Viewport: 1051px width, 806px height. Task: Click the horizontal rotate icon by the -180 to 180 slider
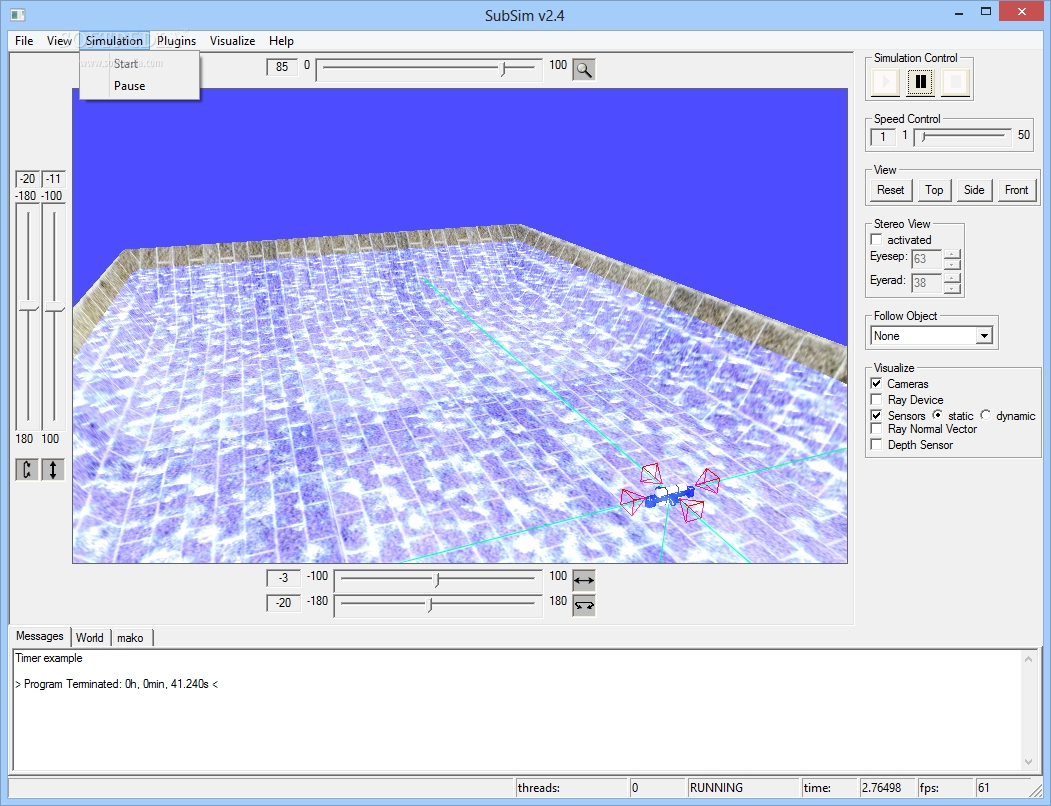click(584, 605)
